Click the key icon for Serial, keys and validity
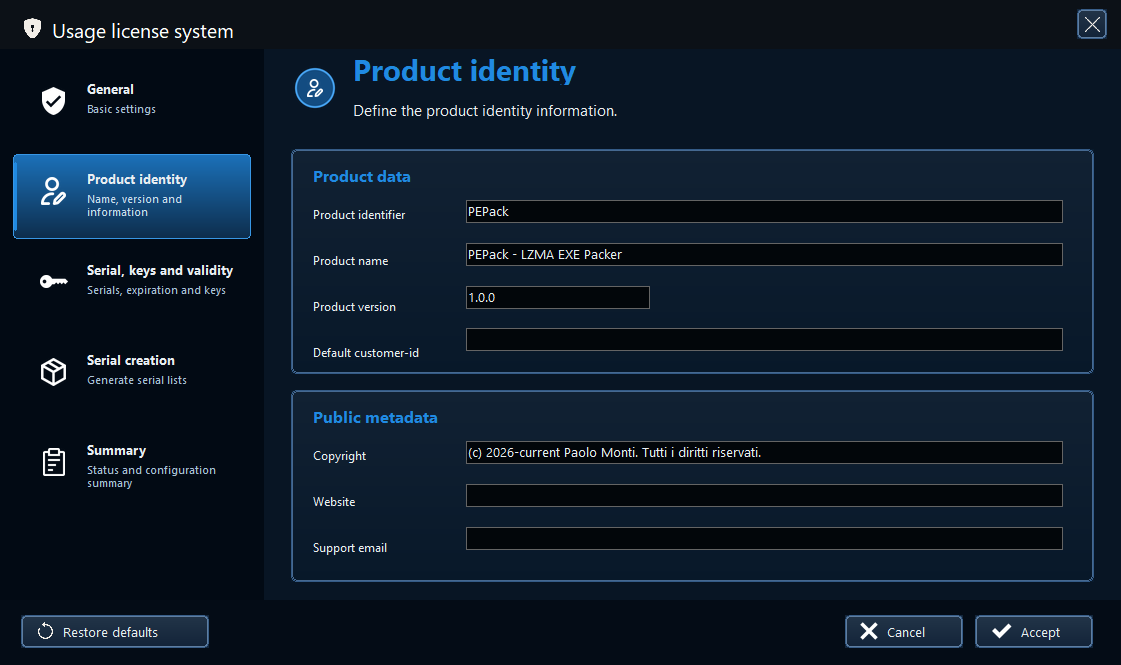1121x665 pixels. (54, 282)
